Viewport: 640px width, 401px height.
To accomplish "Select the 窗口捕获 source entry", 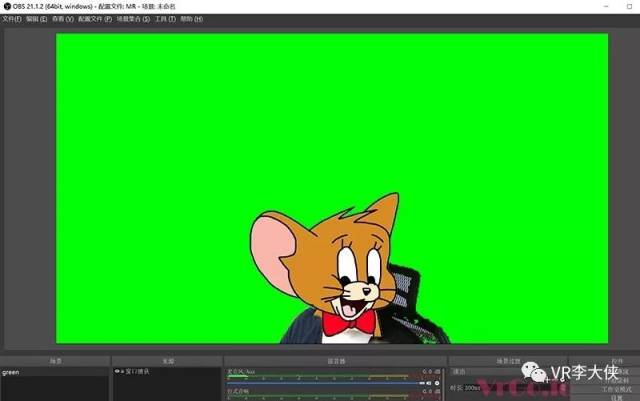I will click(140, 372).
